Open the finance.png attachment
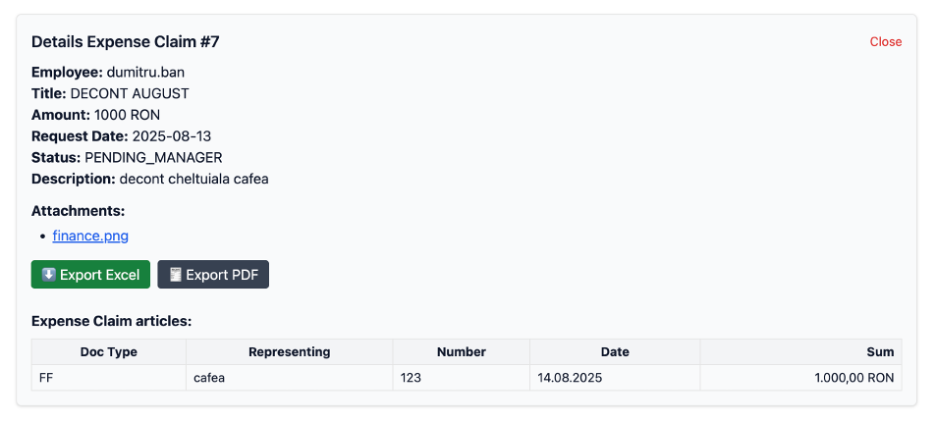 click(91, 236)
